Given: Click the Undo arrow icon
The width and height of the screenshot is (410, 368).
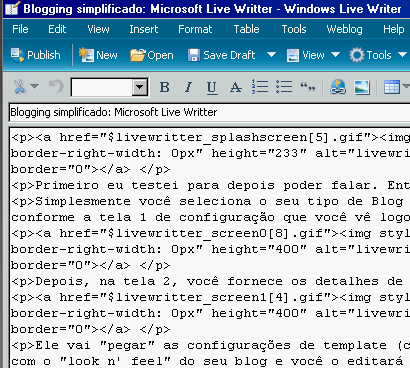Looking at the screenshot, I should coord(56,87).
